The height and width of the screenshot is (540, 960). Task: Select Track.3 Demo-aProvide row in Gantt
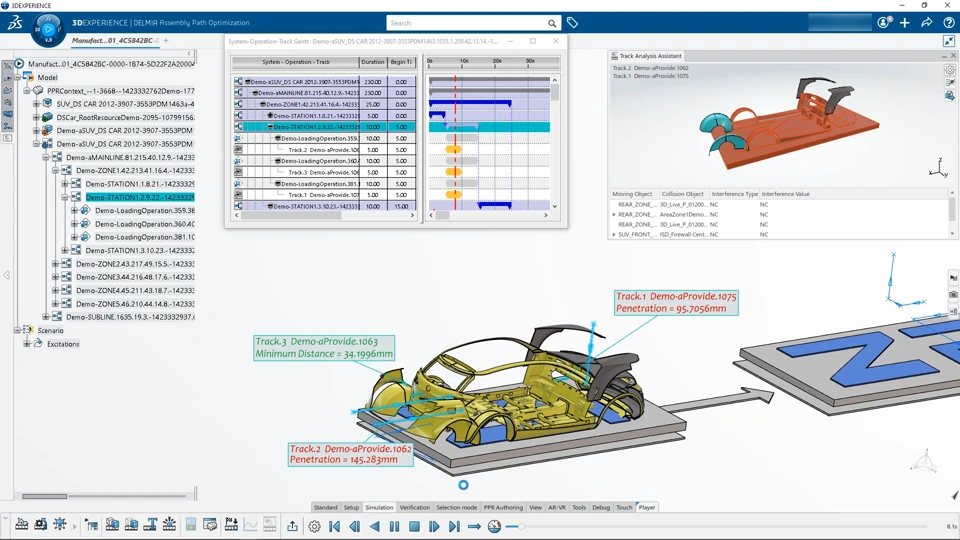tap(324, 172)
